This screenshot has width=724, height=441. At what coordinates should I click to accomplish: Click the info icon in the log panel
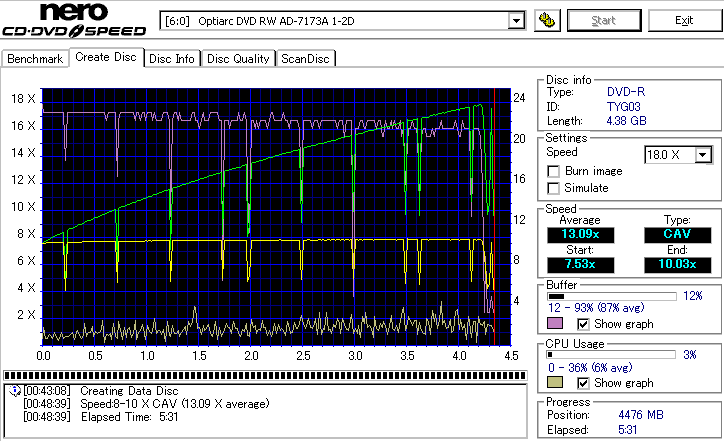pos(13,390)
